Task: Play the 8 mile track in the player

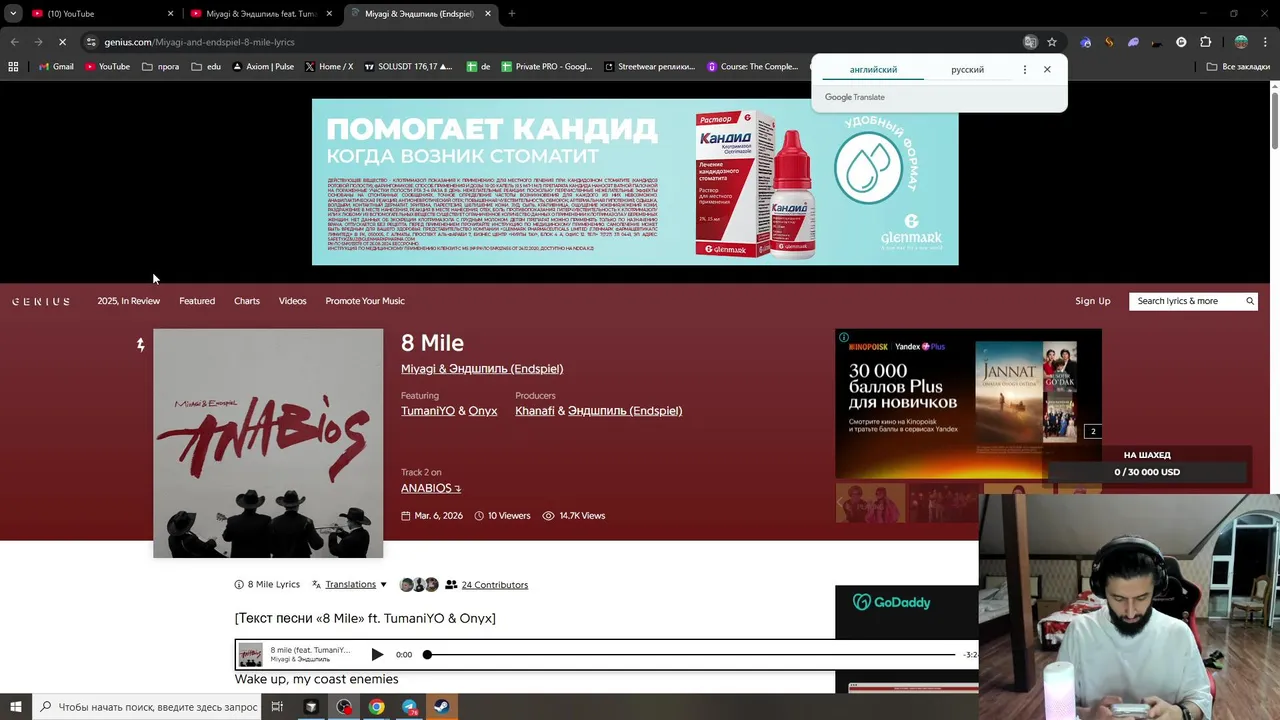Action: 377,655
